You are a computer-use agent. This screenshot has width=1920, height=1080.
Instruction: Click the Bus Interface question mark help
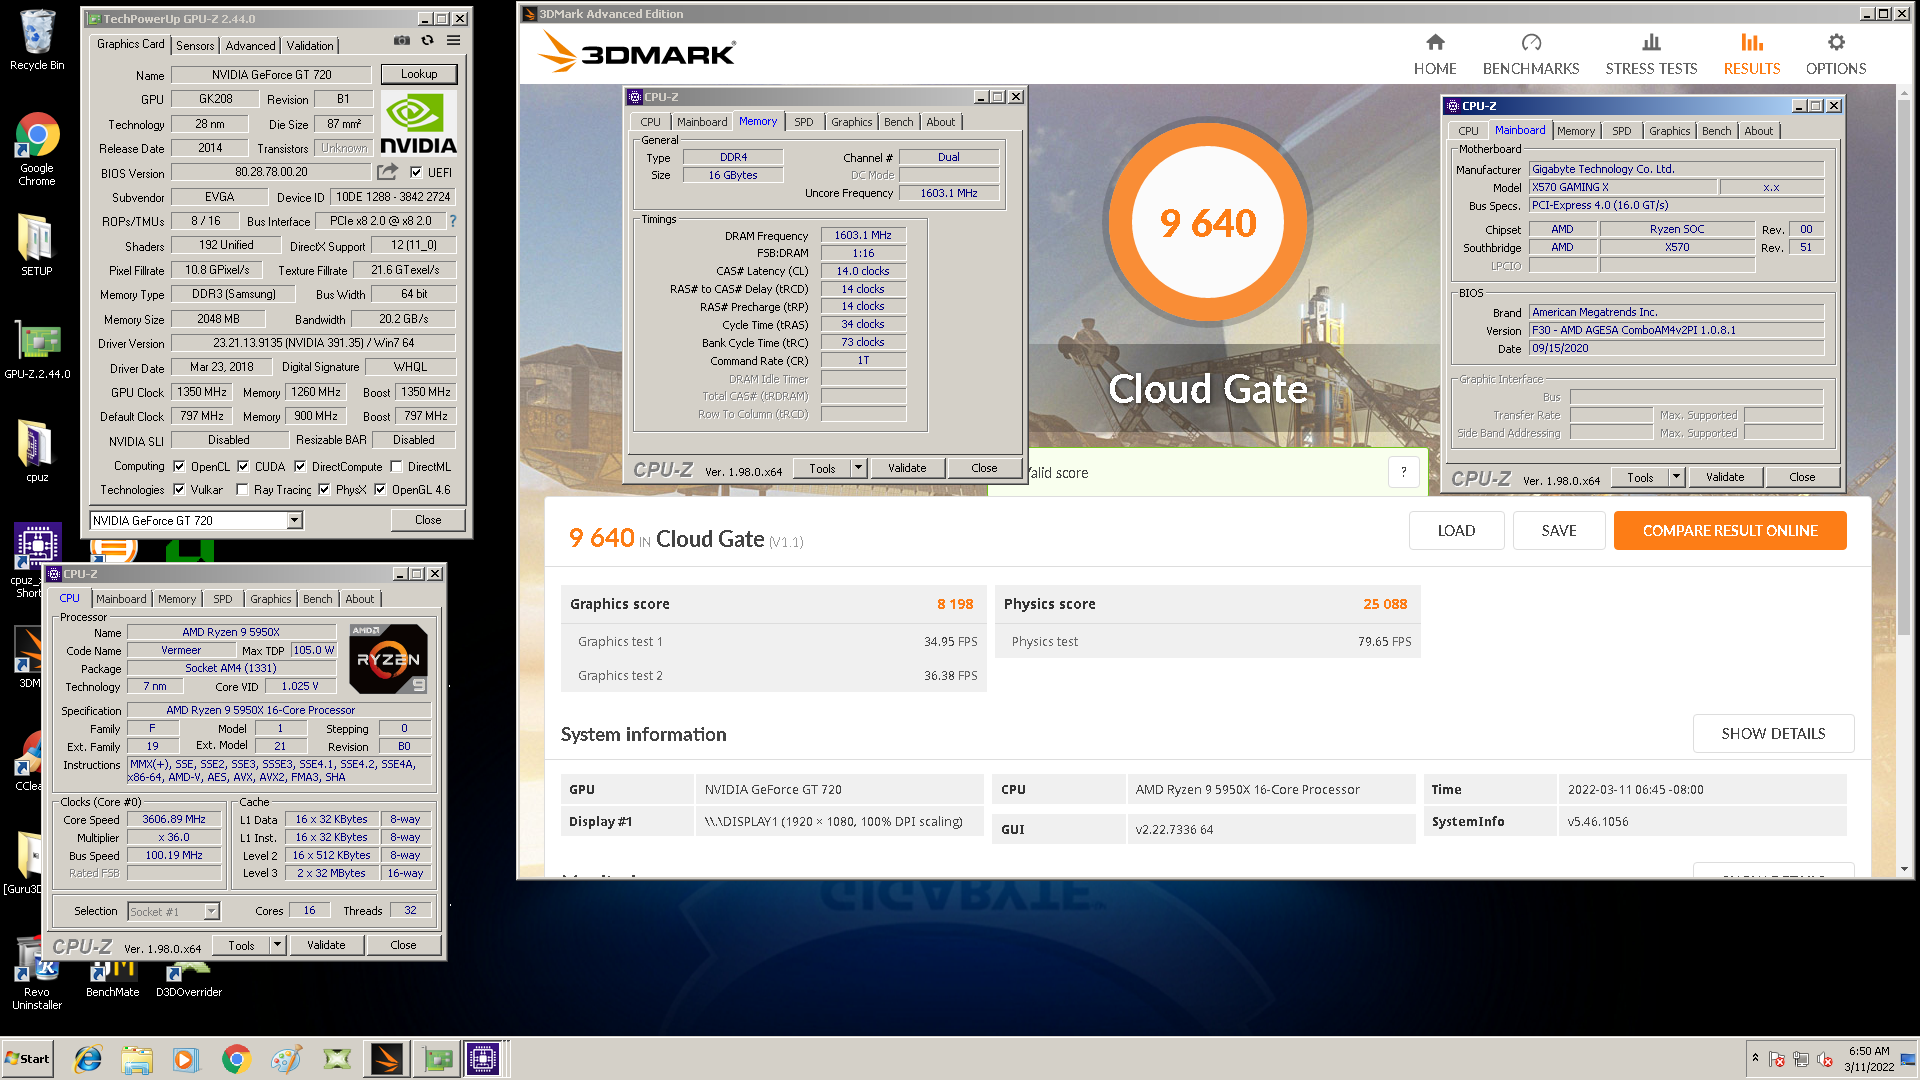(452, 221)
